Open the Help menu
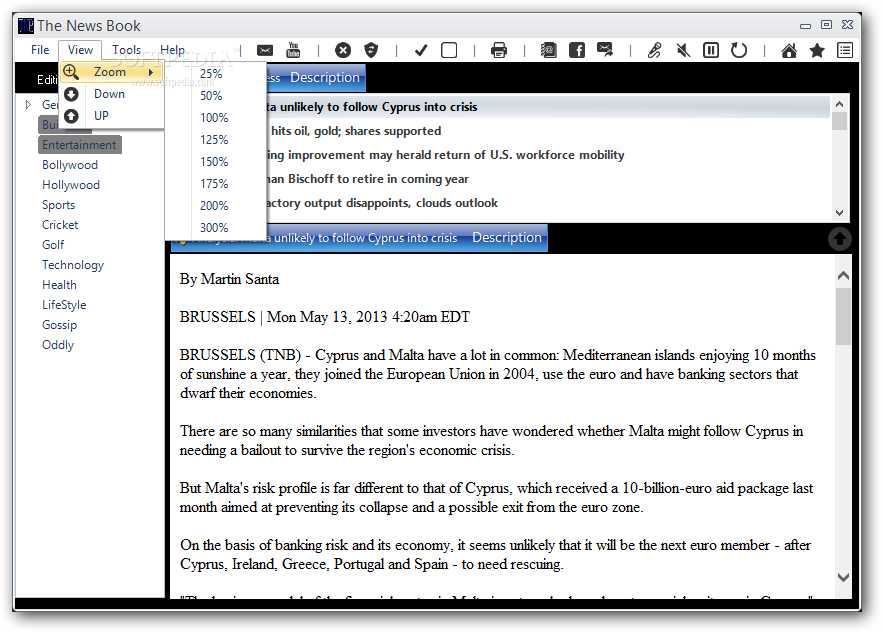882x632 pixels. 172,50
